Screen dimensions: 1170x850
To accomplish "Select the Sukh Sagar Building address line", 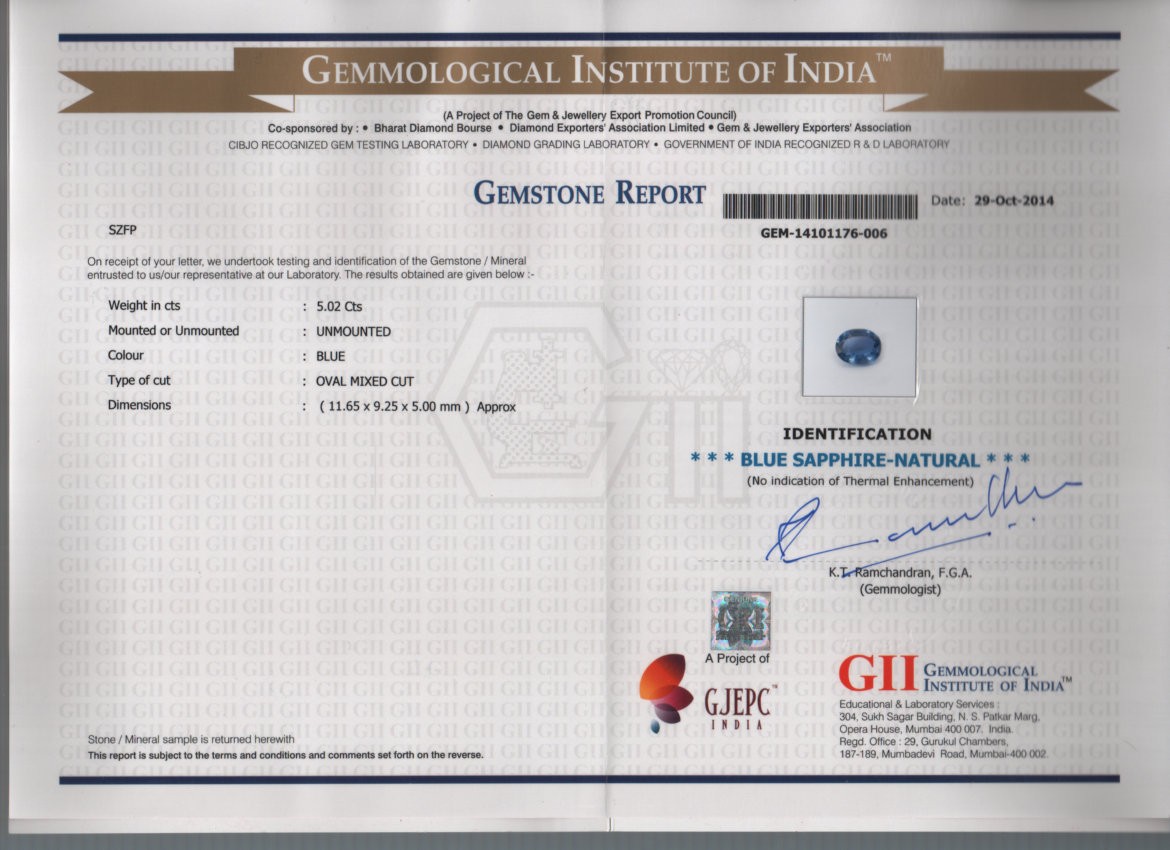I will [x=939, y=717].
